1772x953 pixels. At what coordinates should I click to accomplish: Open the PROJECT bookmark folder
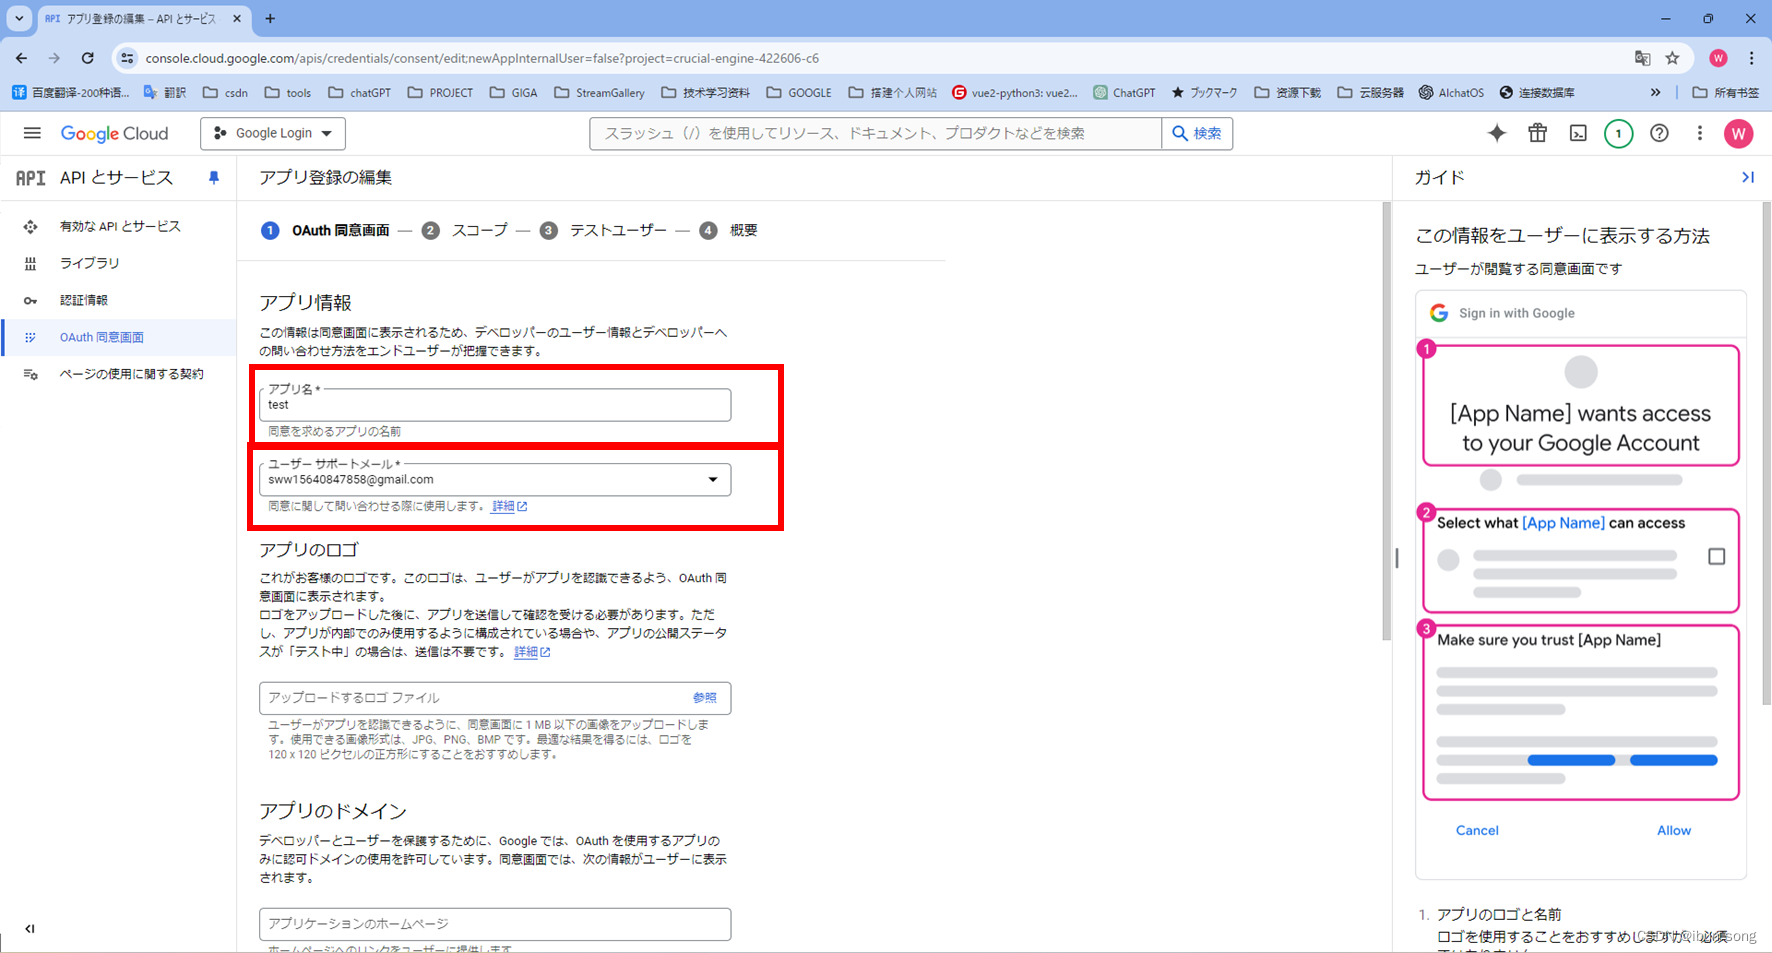click(441, 92)
